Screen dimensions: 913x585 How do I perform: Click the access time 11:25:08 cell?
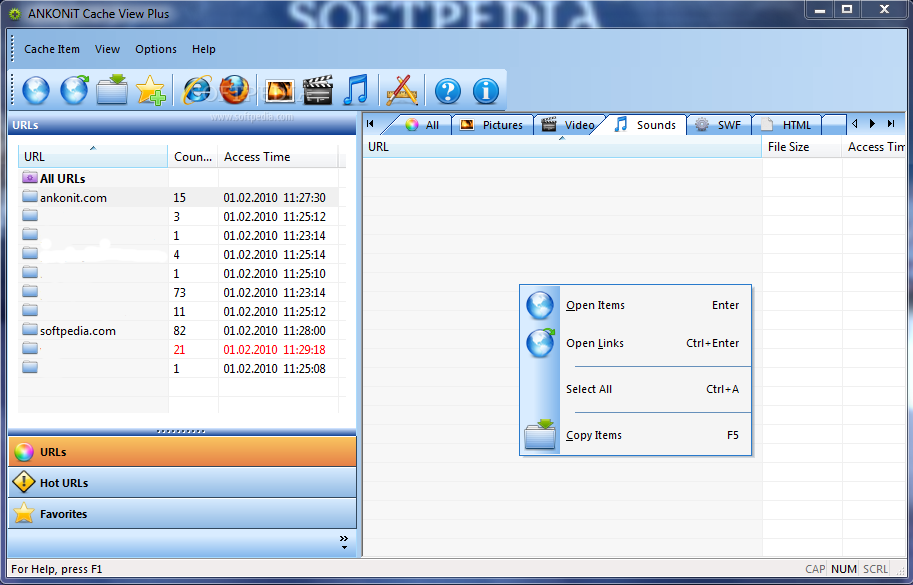point(274,368)
